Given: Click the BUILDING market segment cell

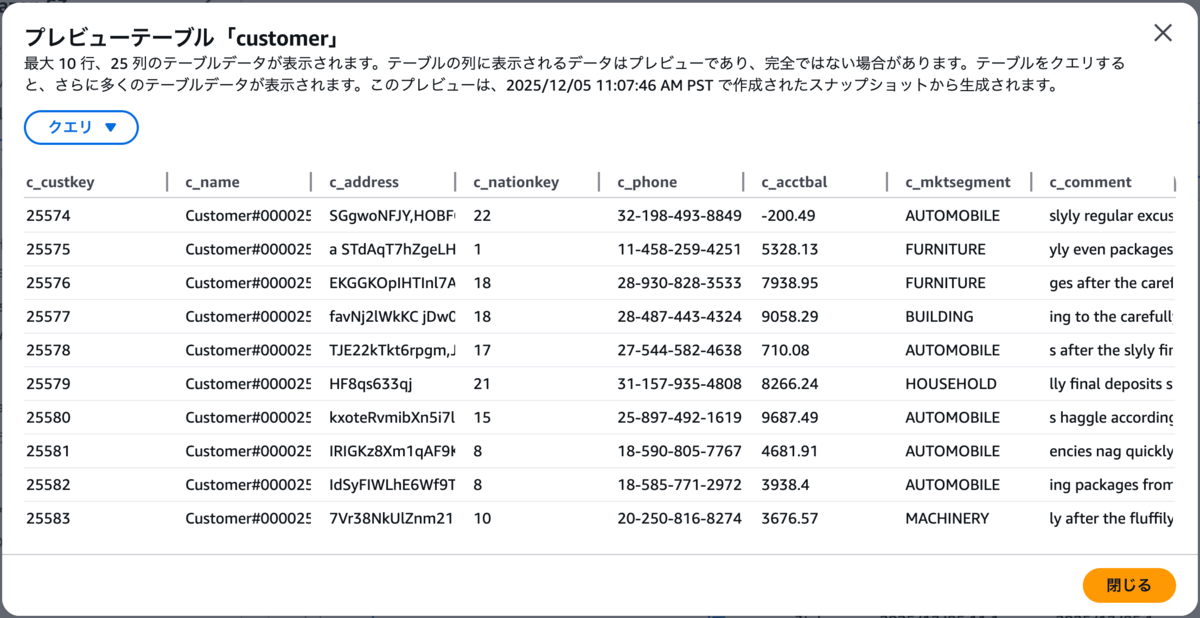Looking at the screenshot, I should (939, 316).
